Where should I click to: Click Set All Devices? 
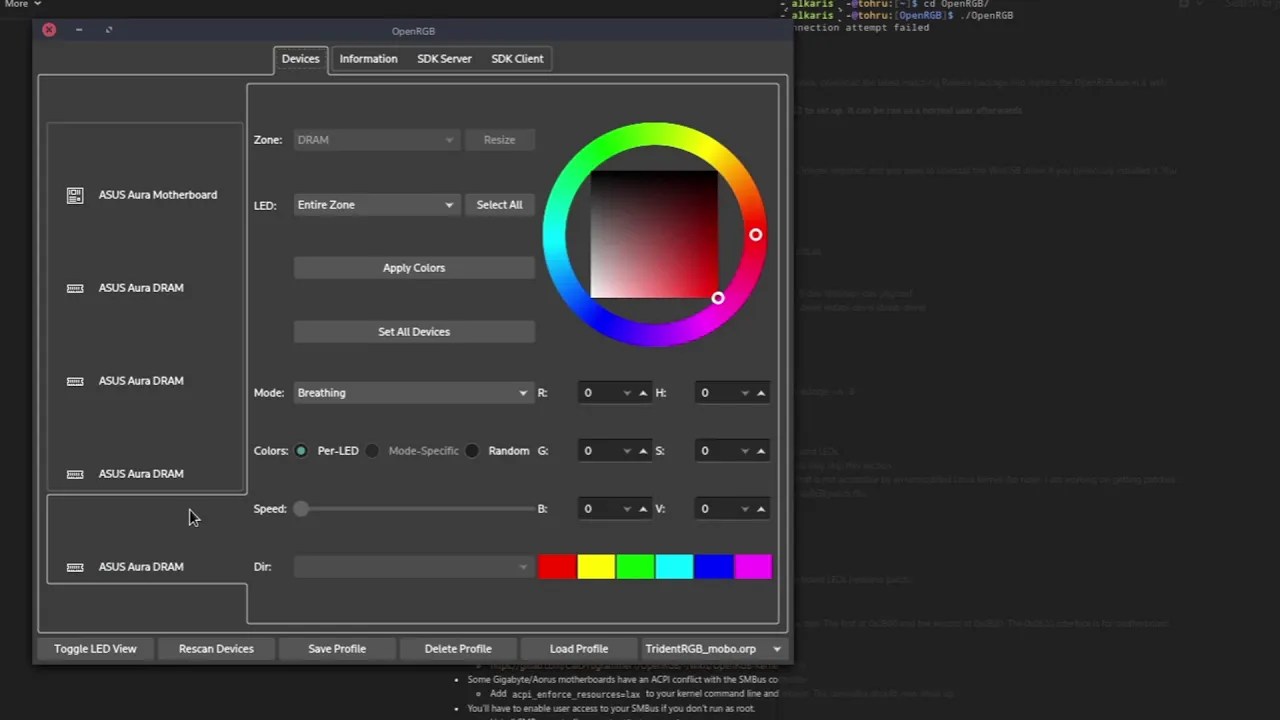(x=414, y=332)
